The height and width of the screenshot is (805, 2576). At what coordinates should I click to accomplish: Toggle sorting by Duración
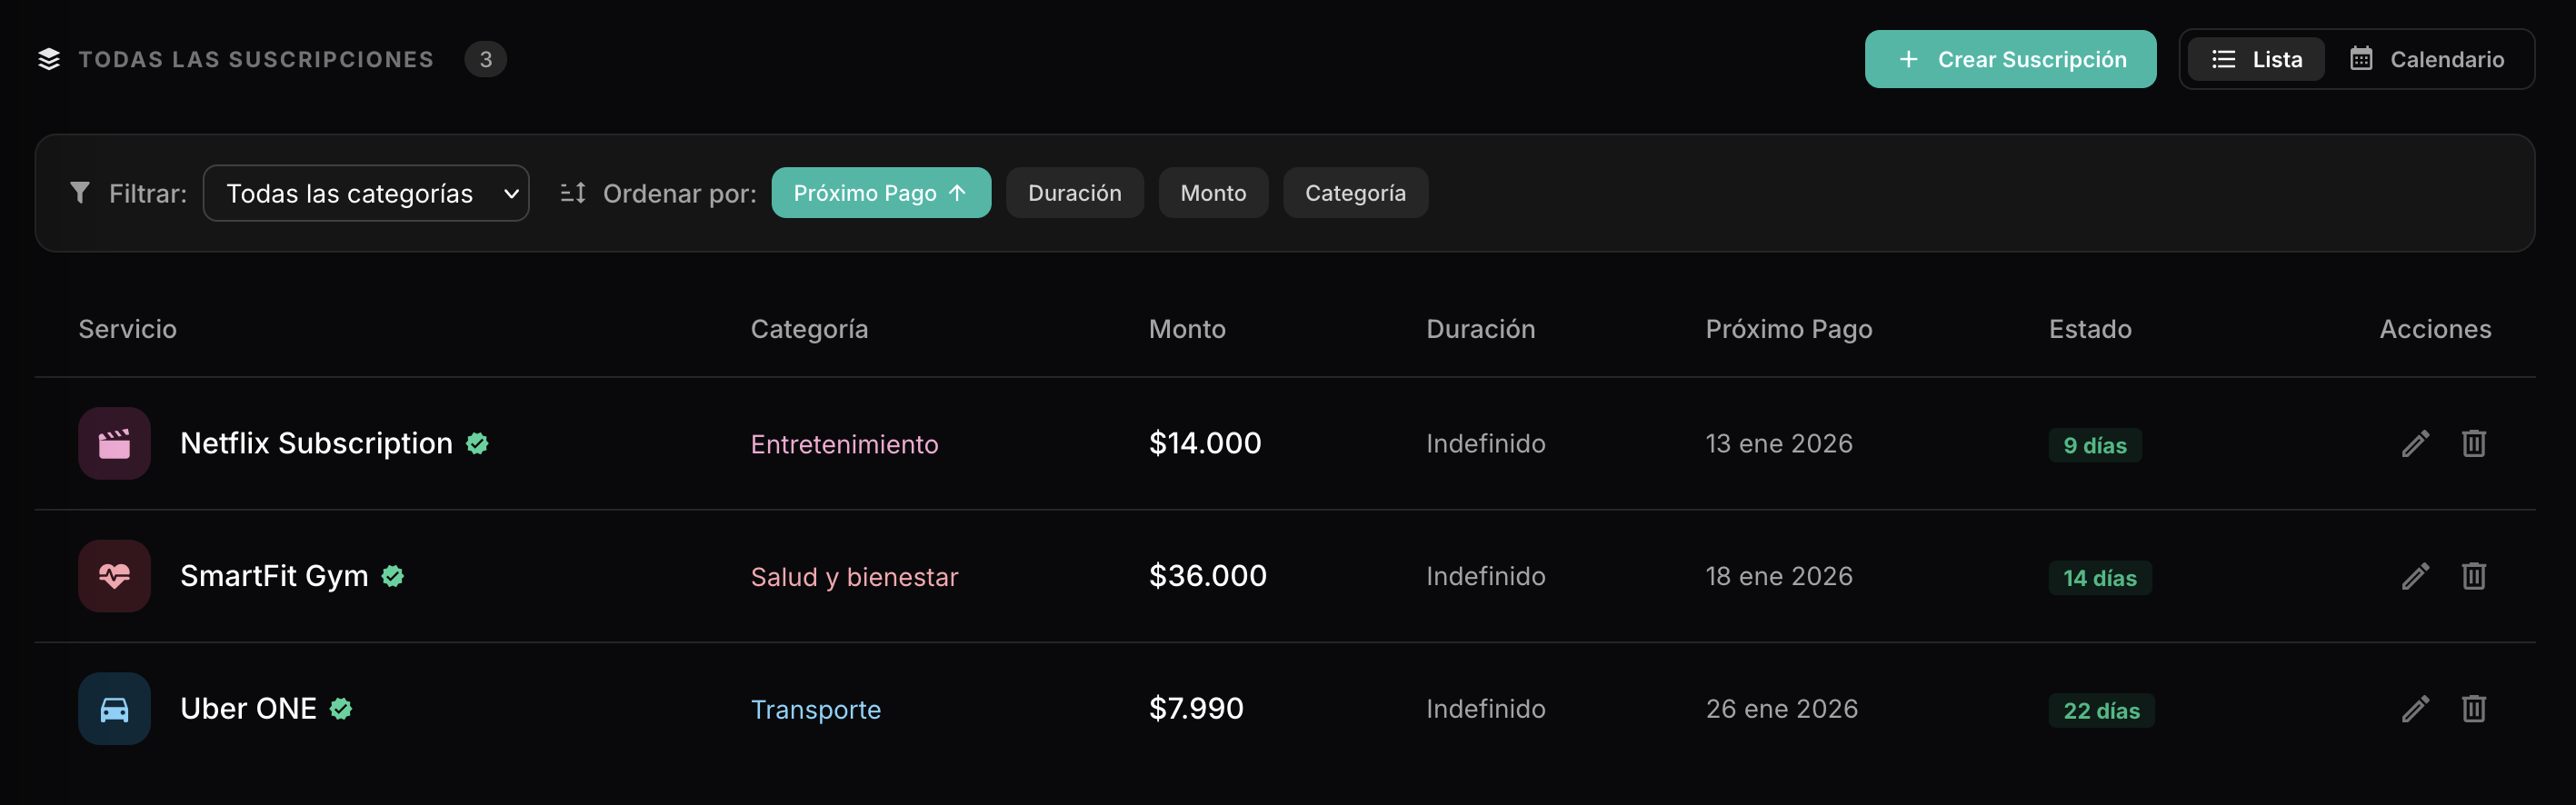click(x=1074, y=193)
